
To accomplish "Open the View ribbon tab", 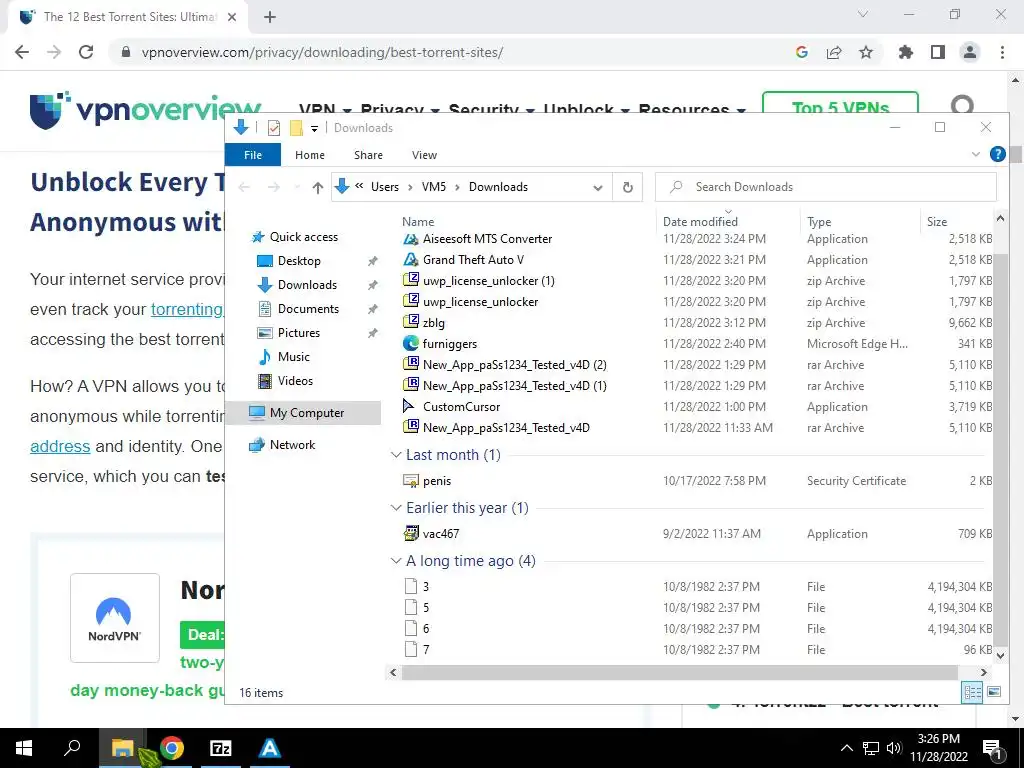I will click(x=424, y=155).
